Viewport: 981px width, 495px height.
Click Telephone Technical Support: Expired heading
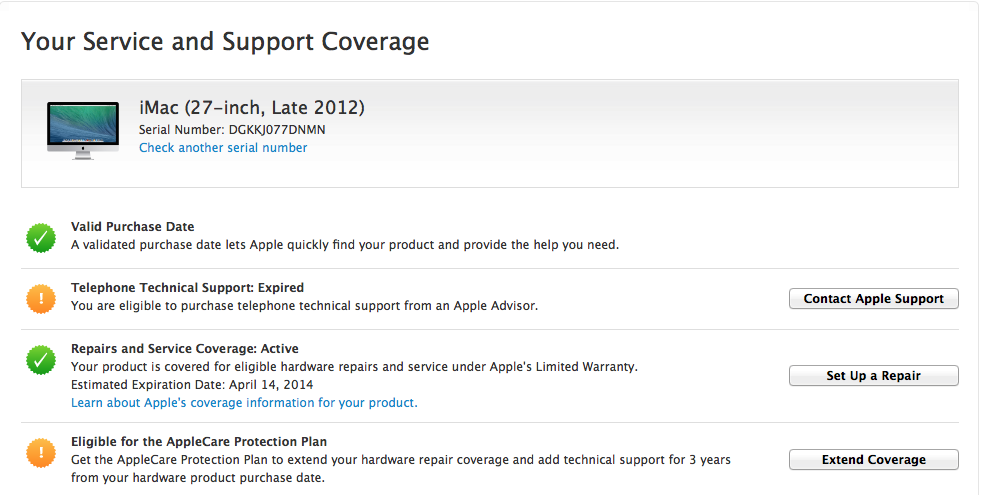click(x=187, y=288)
